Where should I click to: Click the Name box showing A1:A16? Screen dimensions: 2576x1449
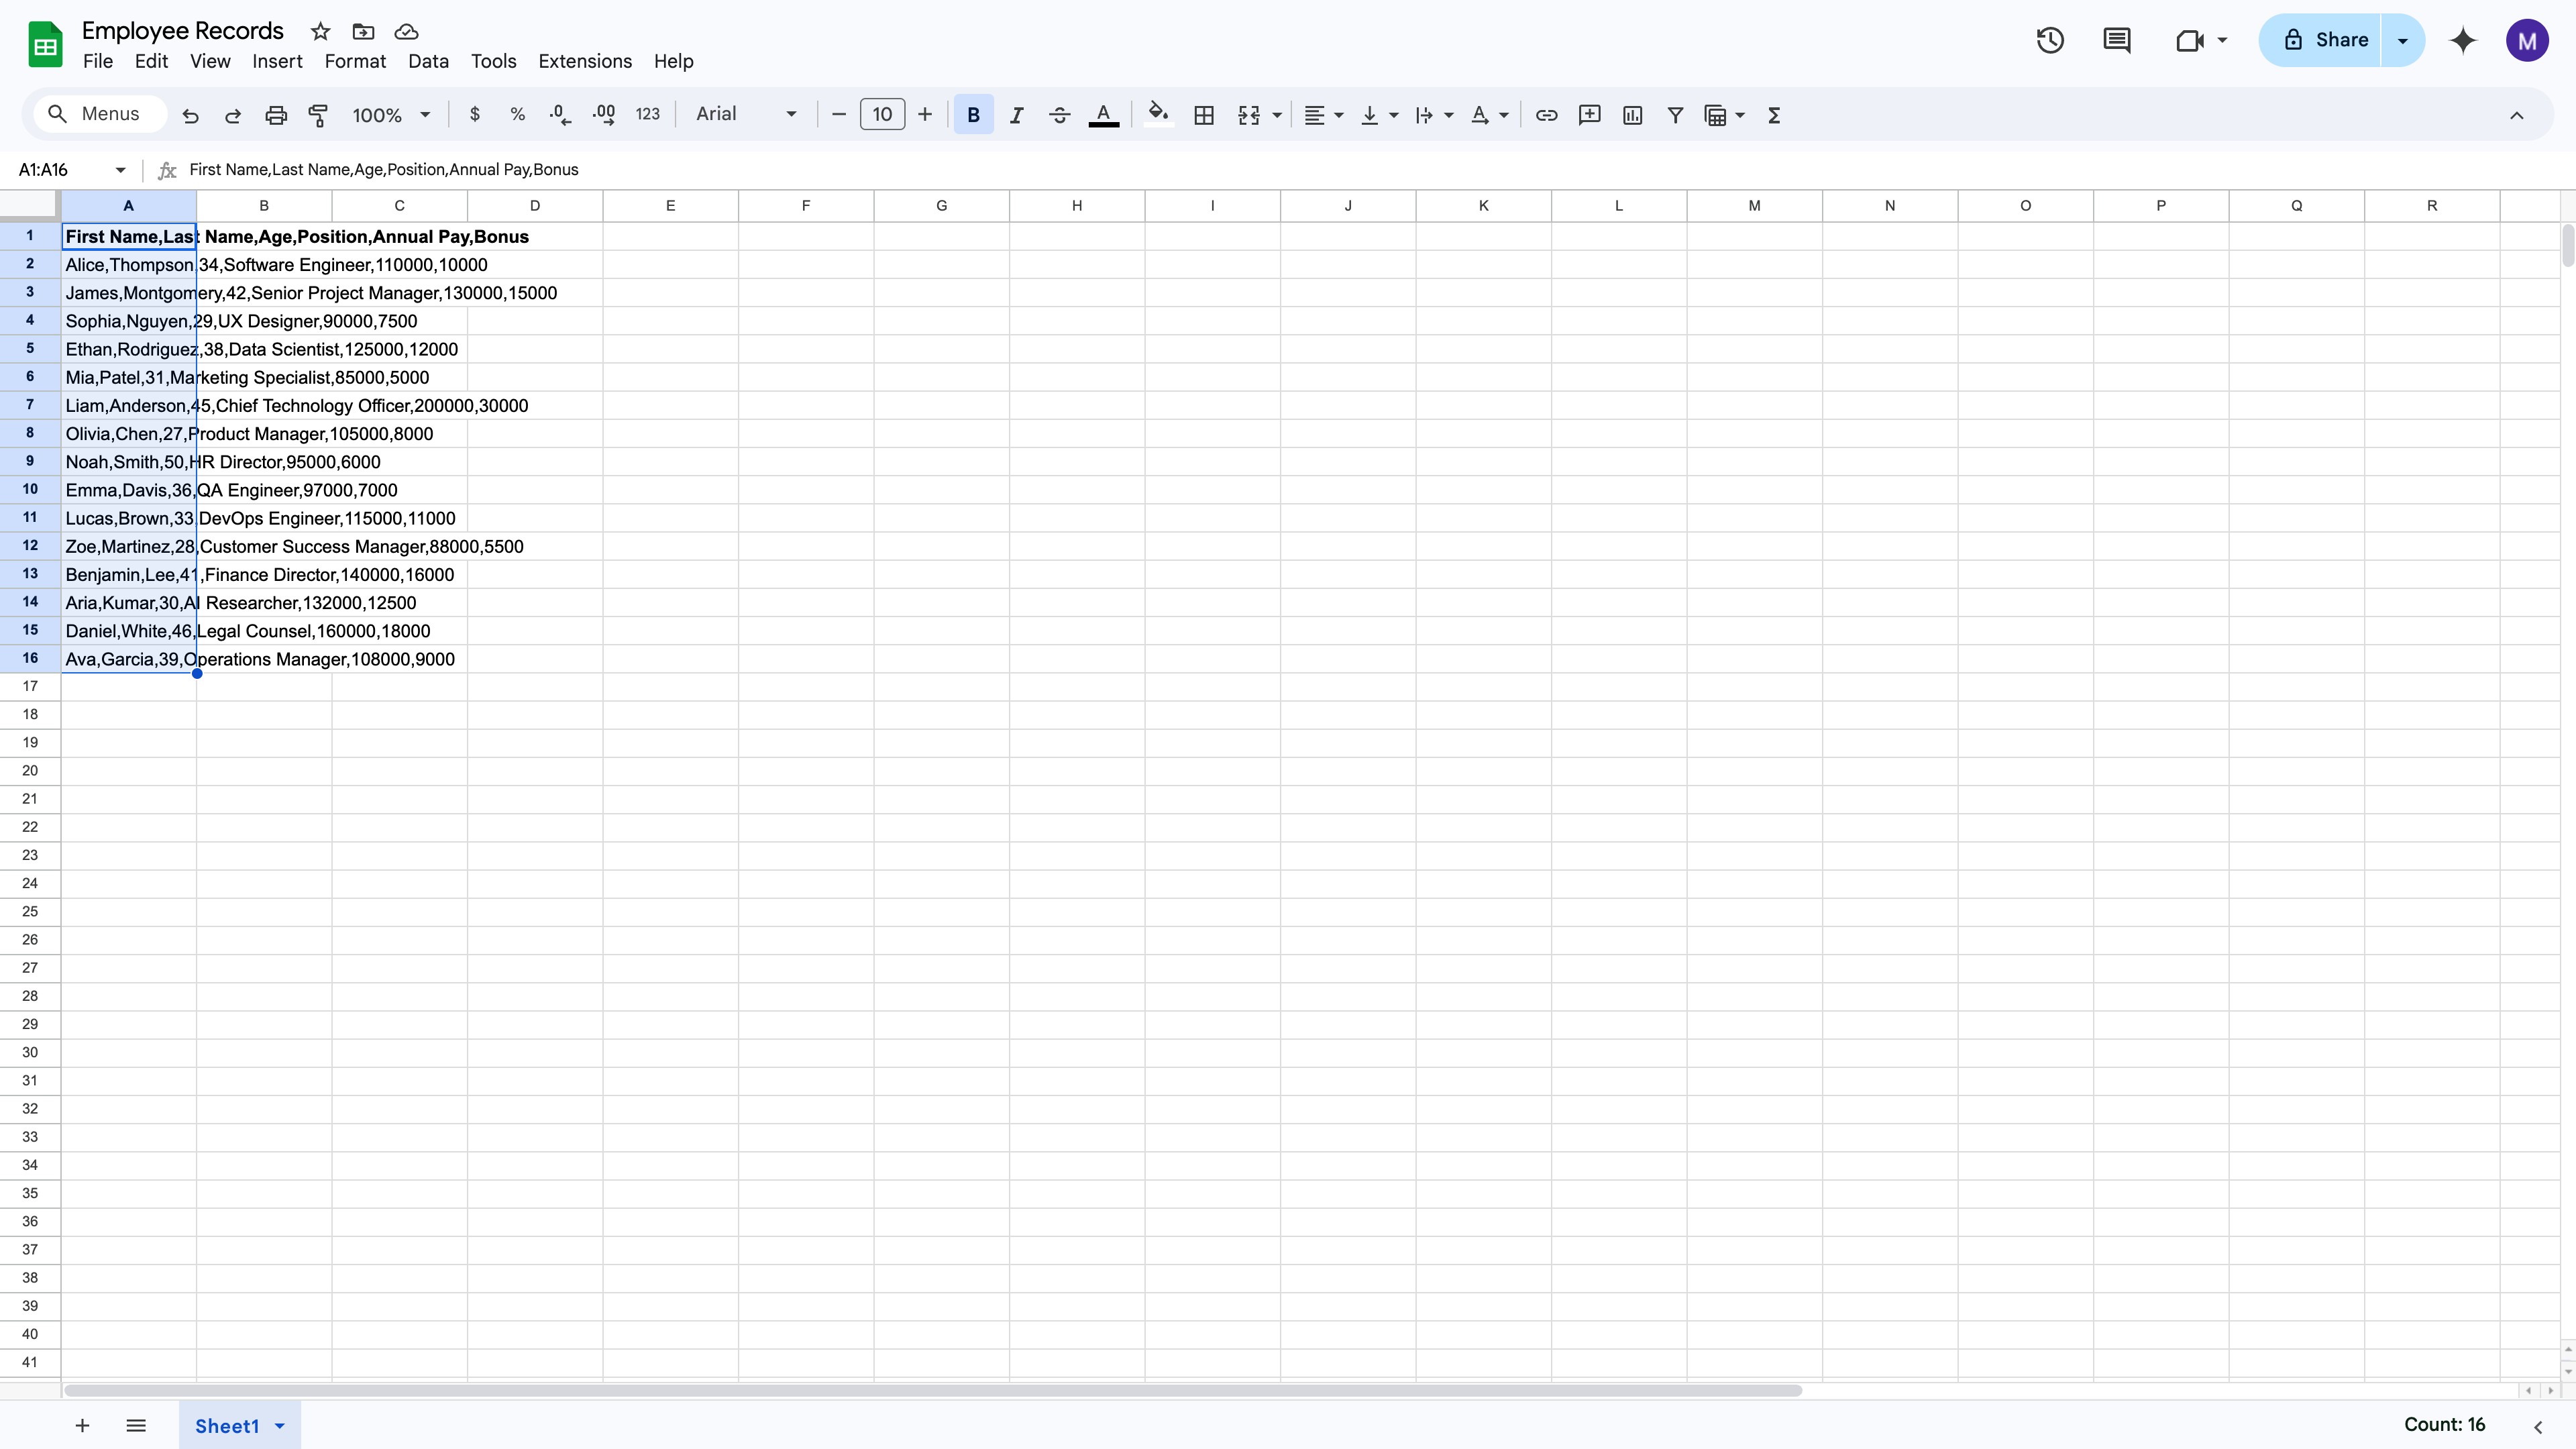[72, 170]
